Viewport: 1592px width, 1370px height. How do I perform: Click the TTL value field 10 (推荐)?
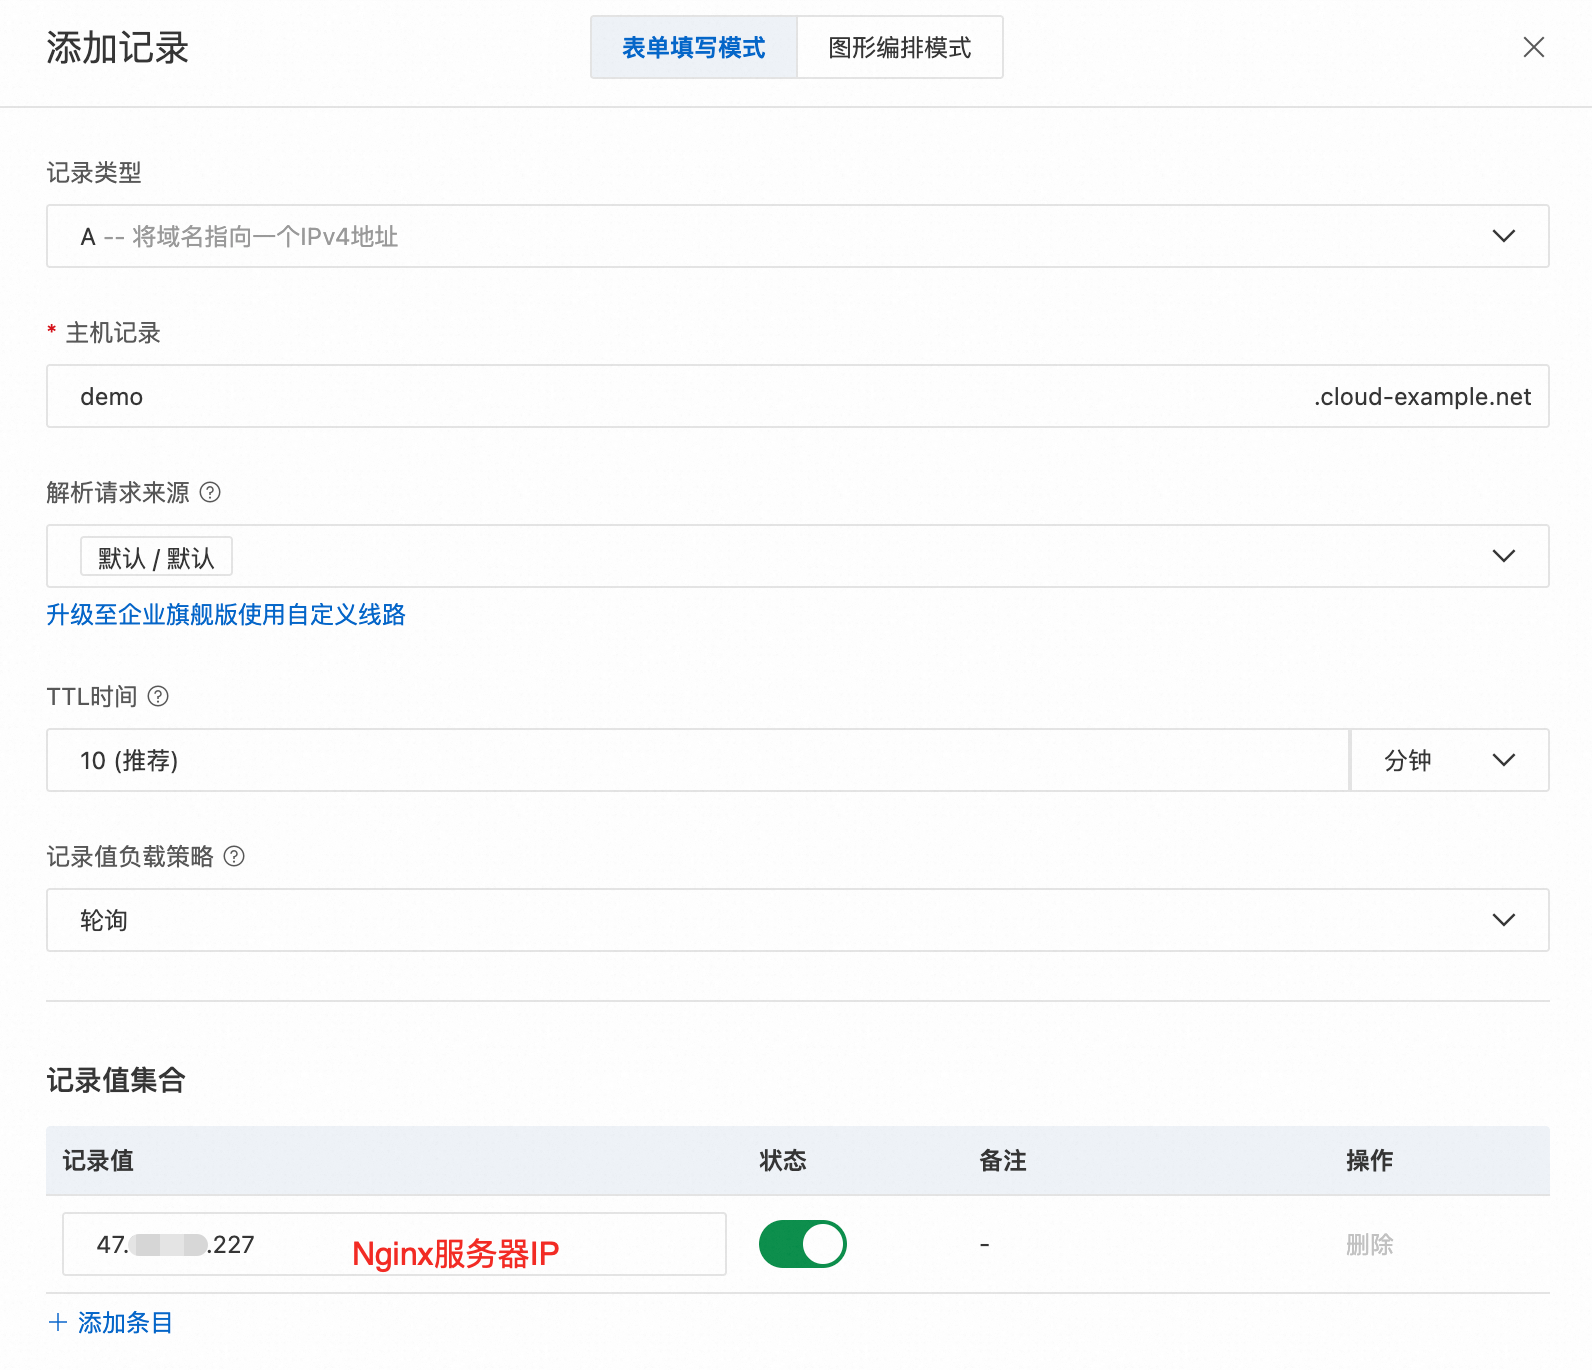coord(698,760)
